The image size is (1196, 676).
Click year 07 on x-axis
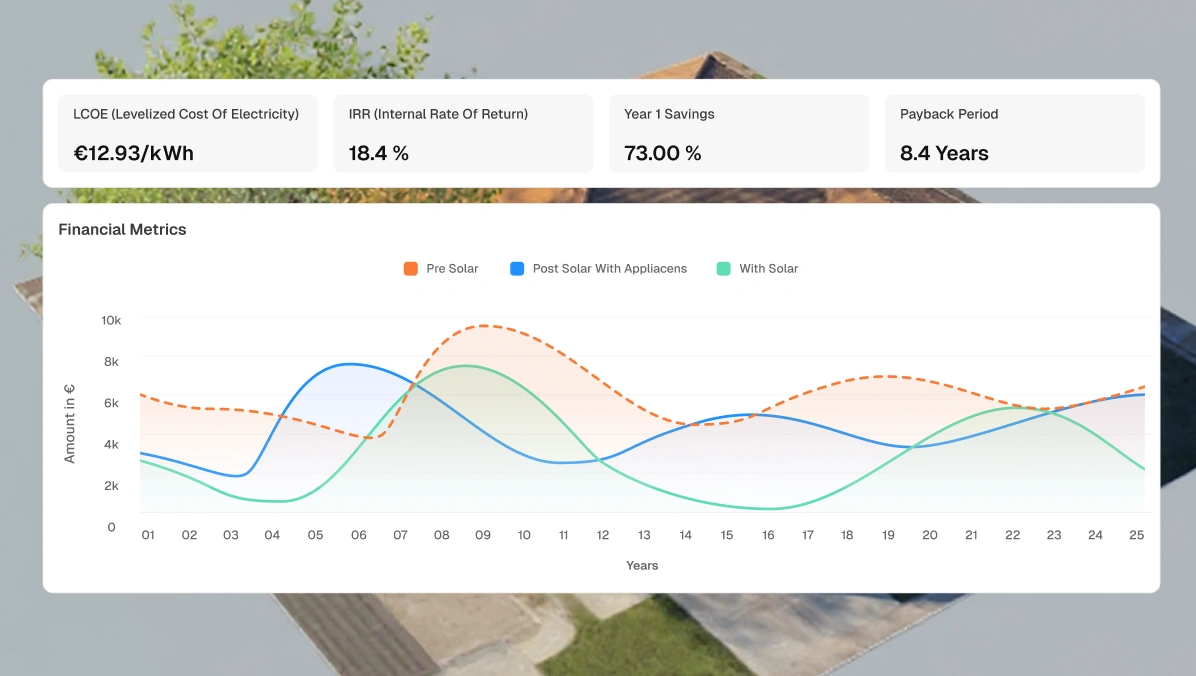[x=400, y=535]
